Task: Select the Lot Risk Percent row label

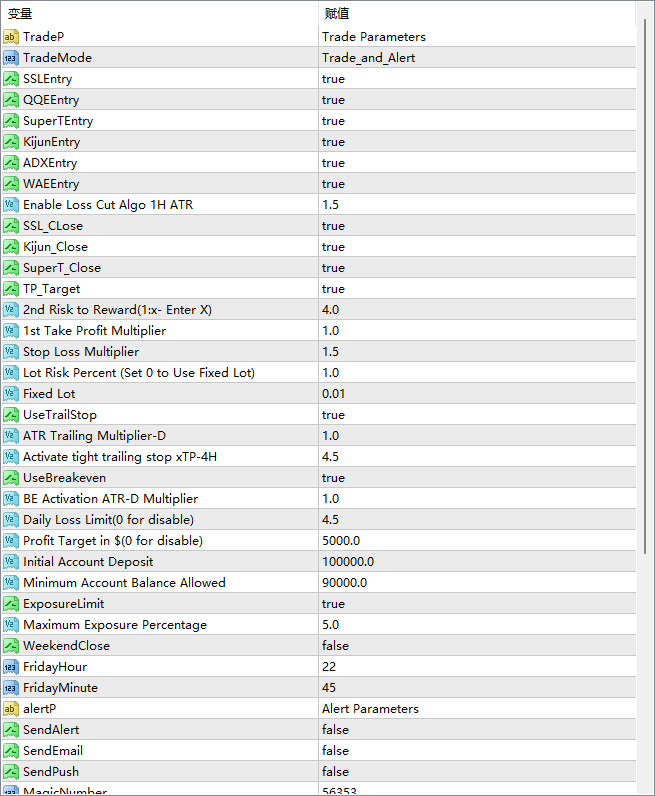Action: click(x=139, y=373)
